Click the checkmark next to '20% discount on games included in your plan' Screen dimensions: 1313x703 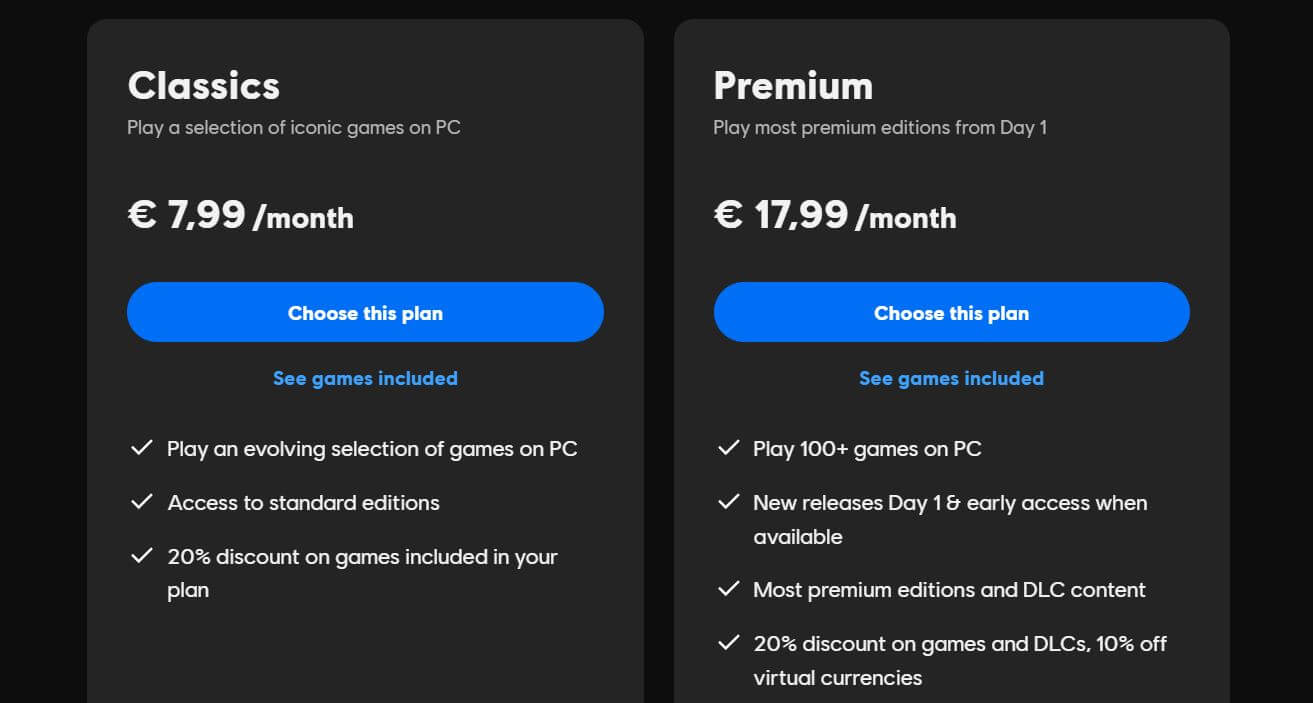pos(141,557)
